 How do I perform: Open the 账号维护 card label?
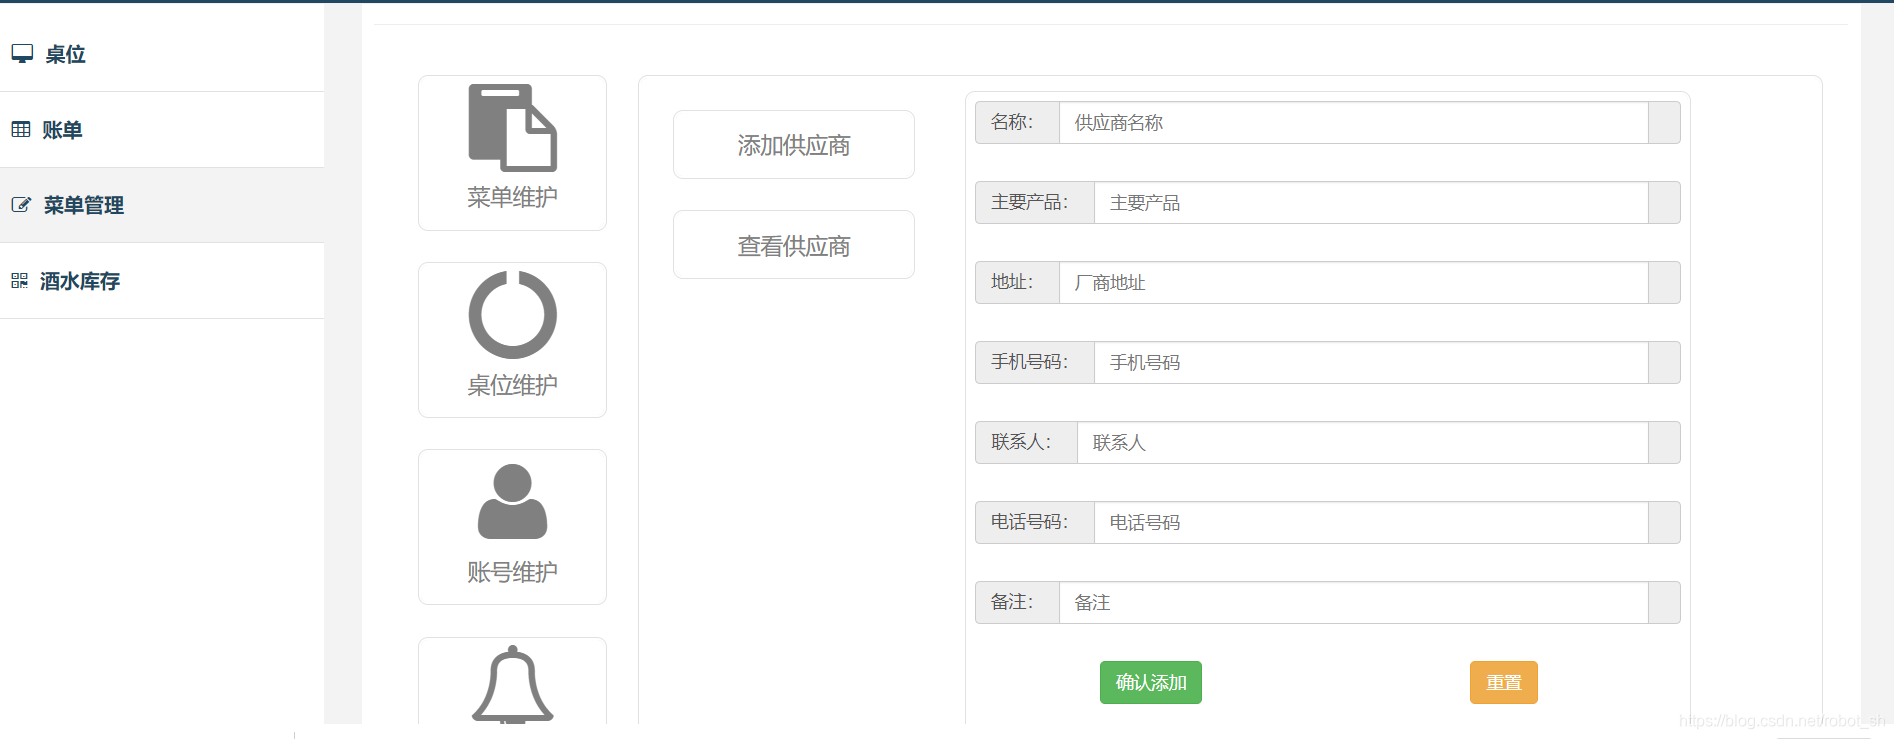pyautogui.click(x=512, y=572)
